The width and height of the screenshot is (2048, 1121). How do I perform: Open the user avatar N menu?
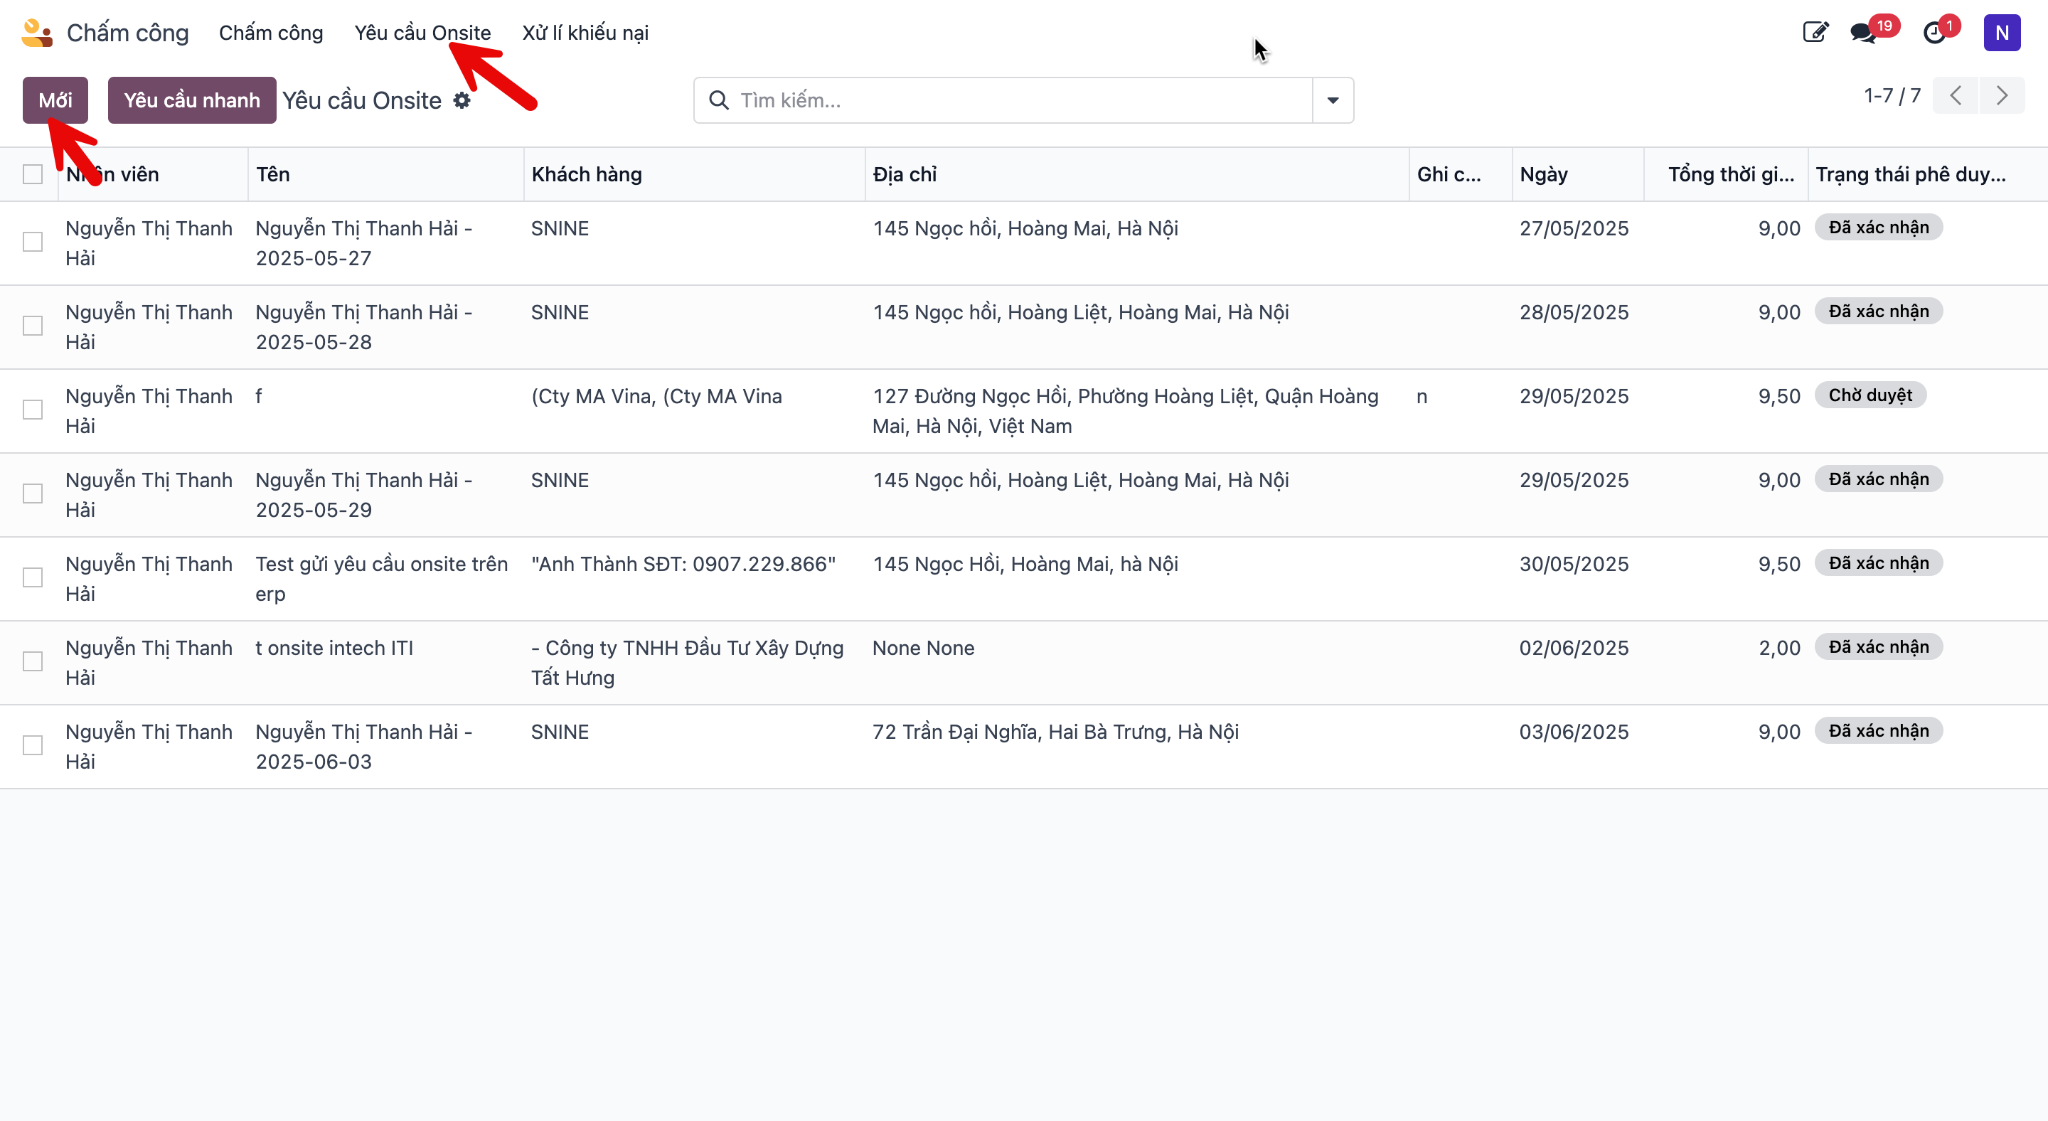click(x=2002, y=33)
